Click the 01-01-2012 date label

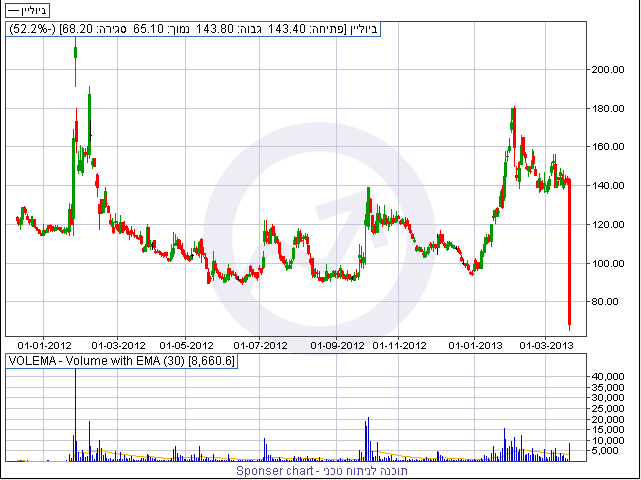coord(43,345)
